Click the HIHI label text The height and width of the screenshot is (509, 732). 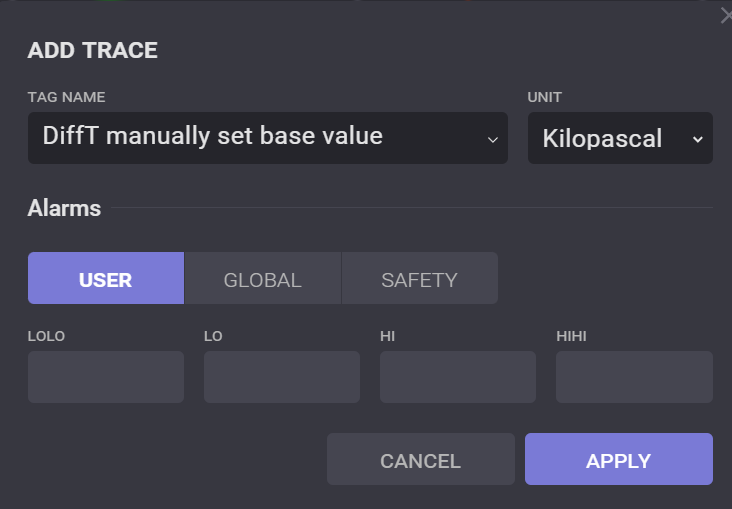click(571, 336)
